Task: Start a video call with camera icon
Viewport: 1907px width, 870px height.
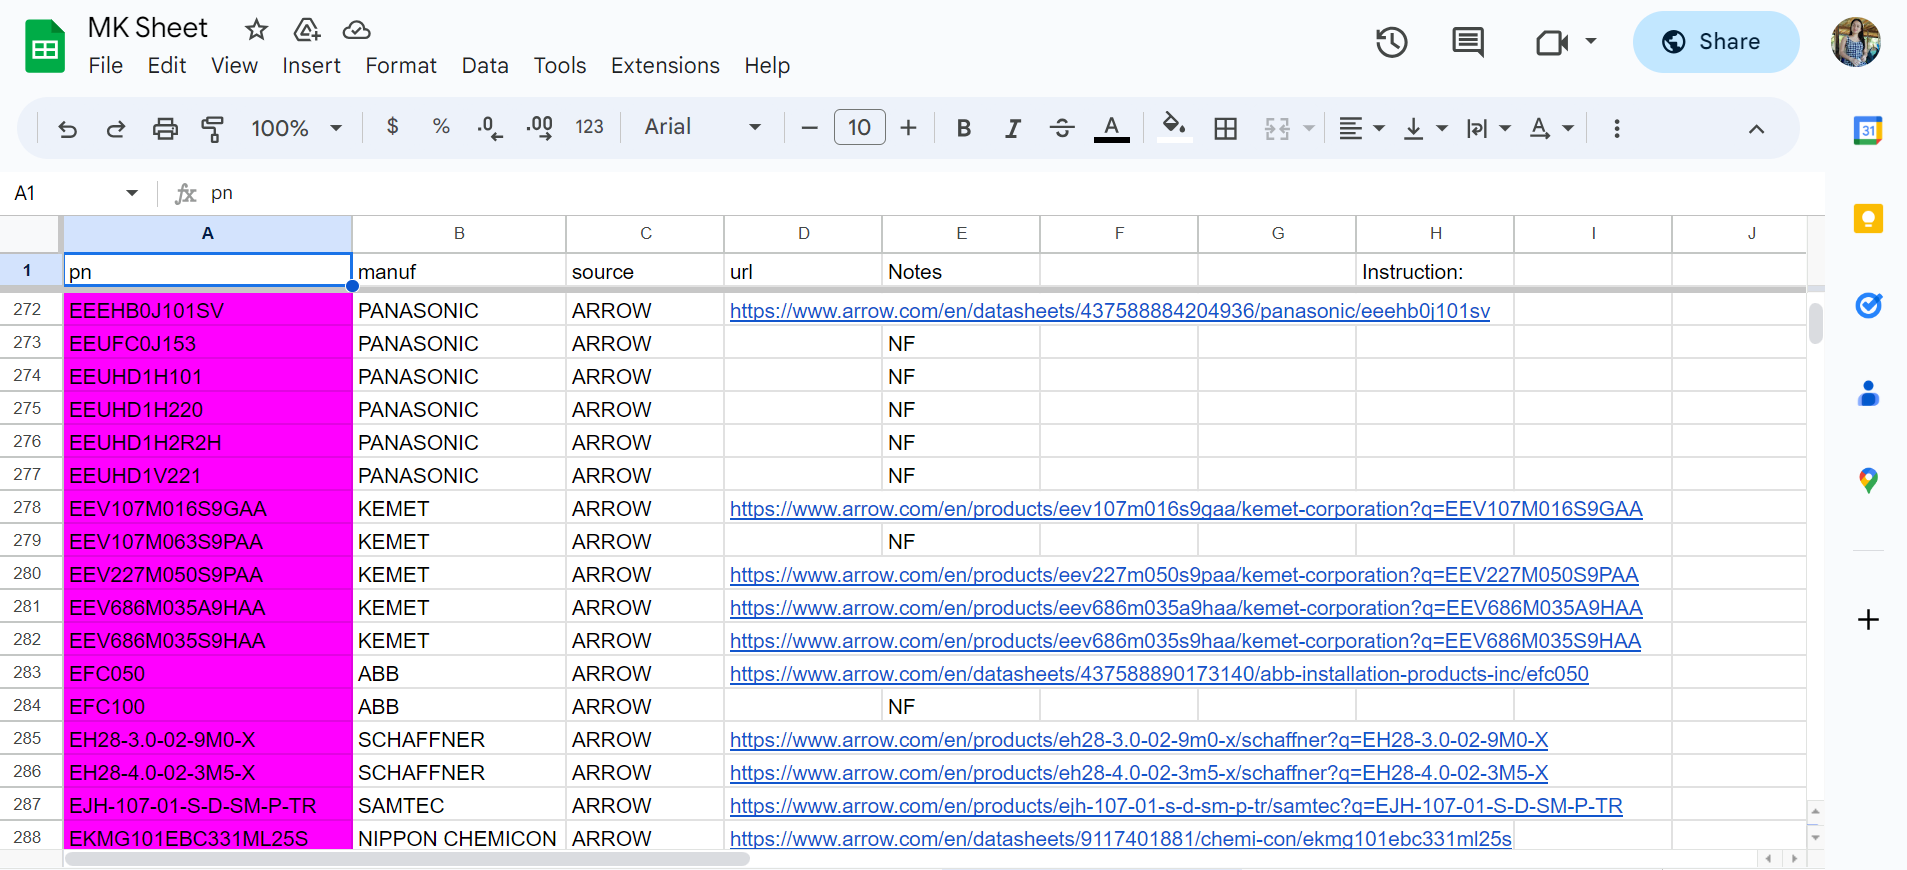Action: coord(1552,42)
